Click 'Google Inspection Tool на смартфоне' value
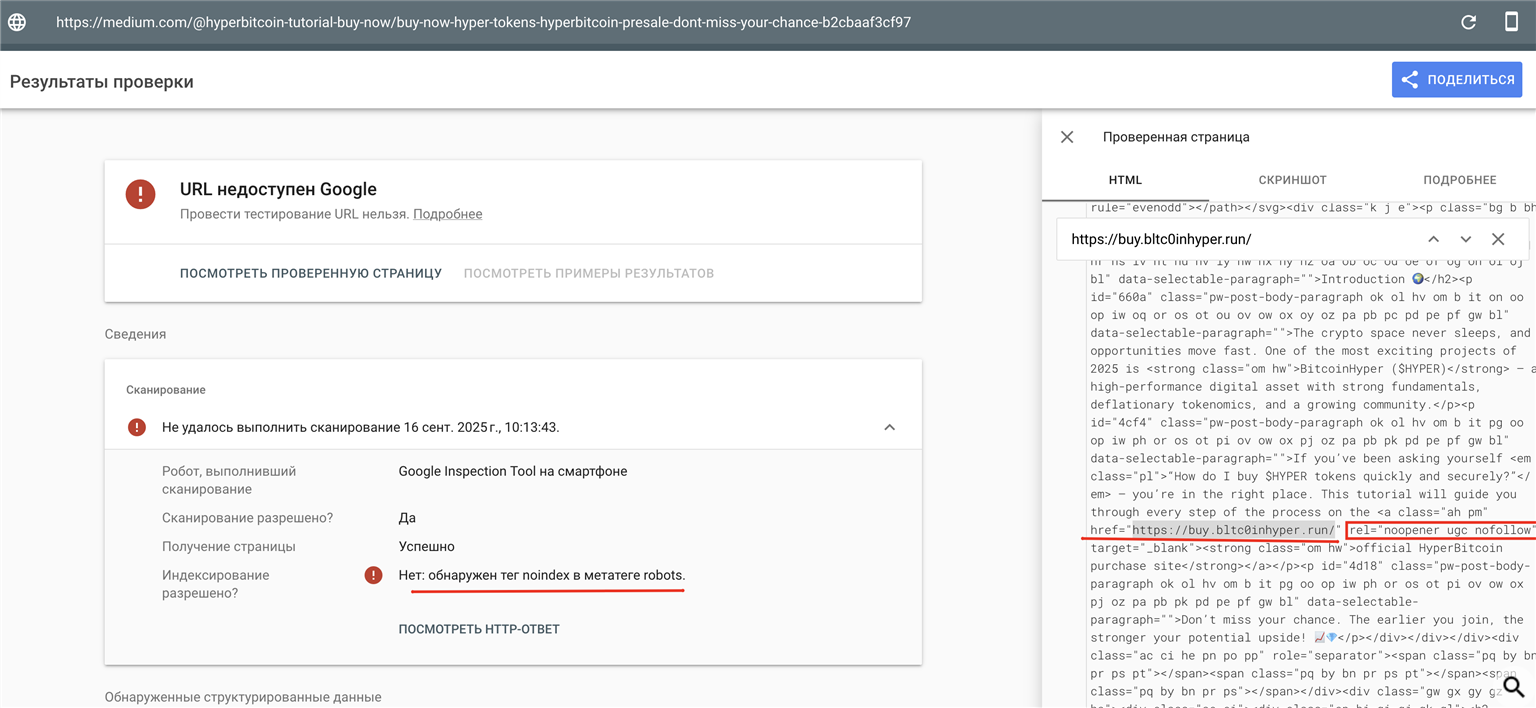Image resolution: width=1536 pixels, height=708 pixels. (513, 471)
